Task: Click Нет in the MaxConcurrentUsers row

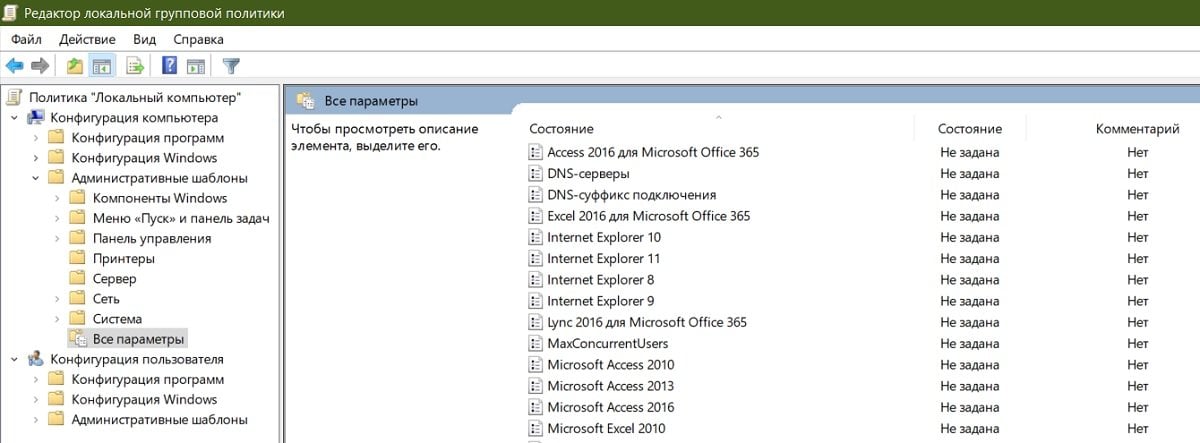Action: coord(1137,343)
